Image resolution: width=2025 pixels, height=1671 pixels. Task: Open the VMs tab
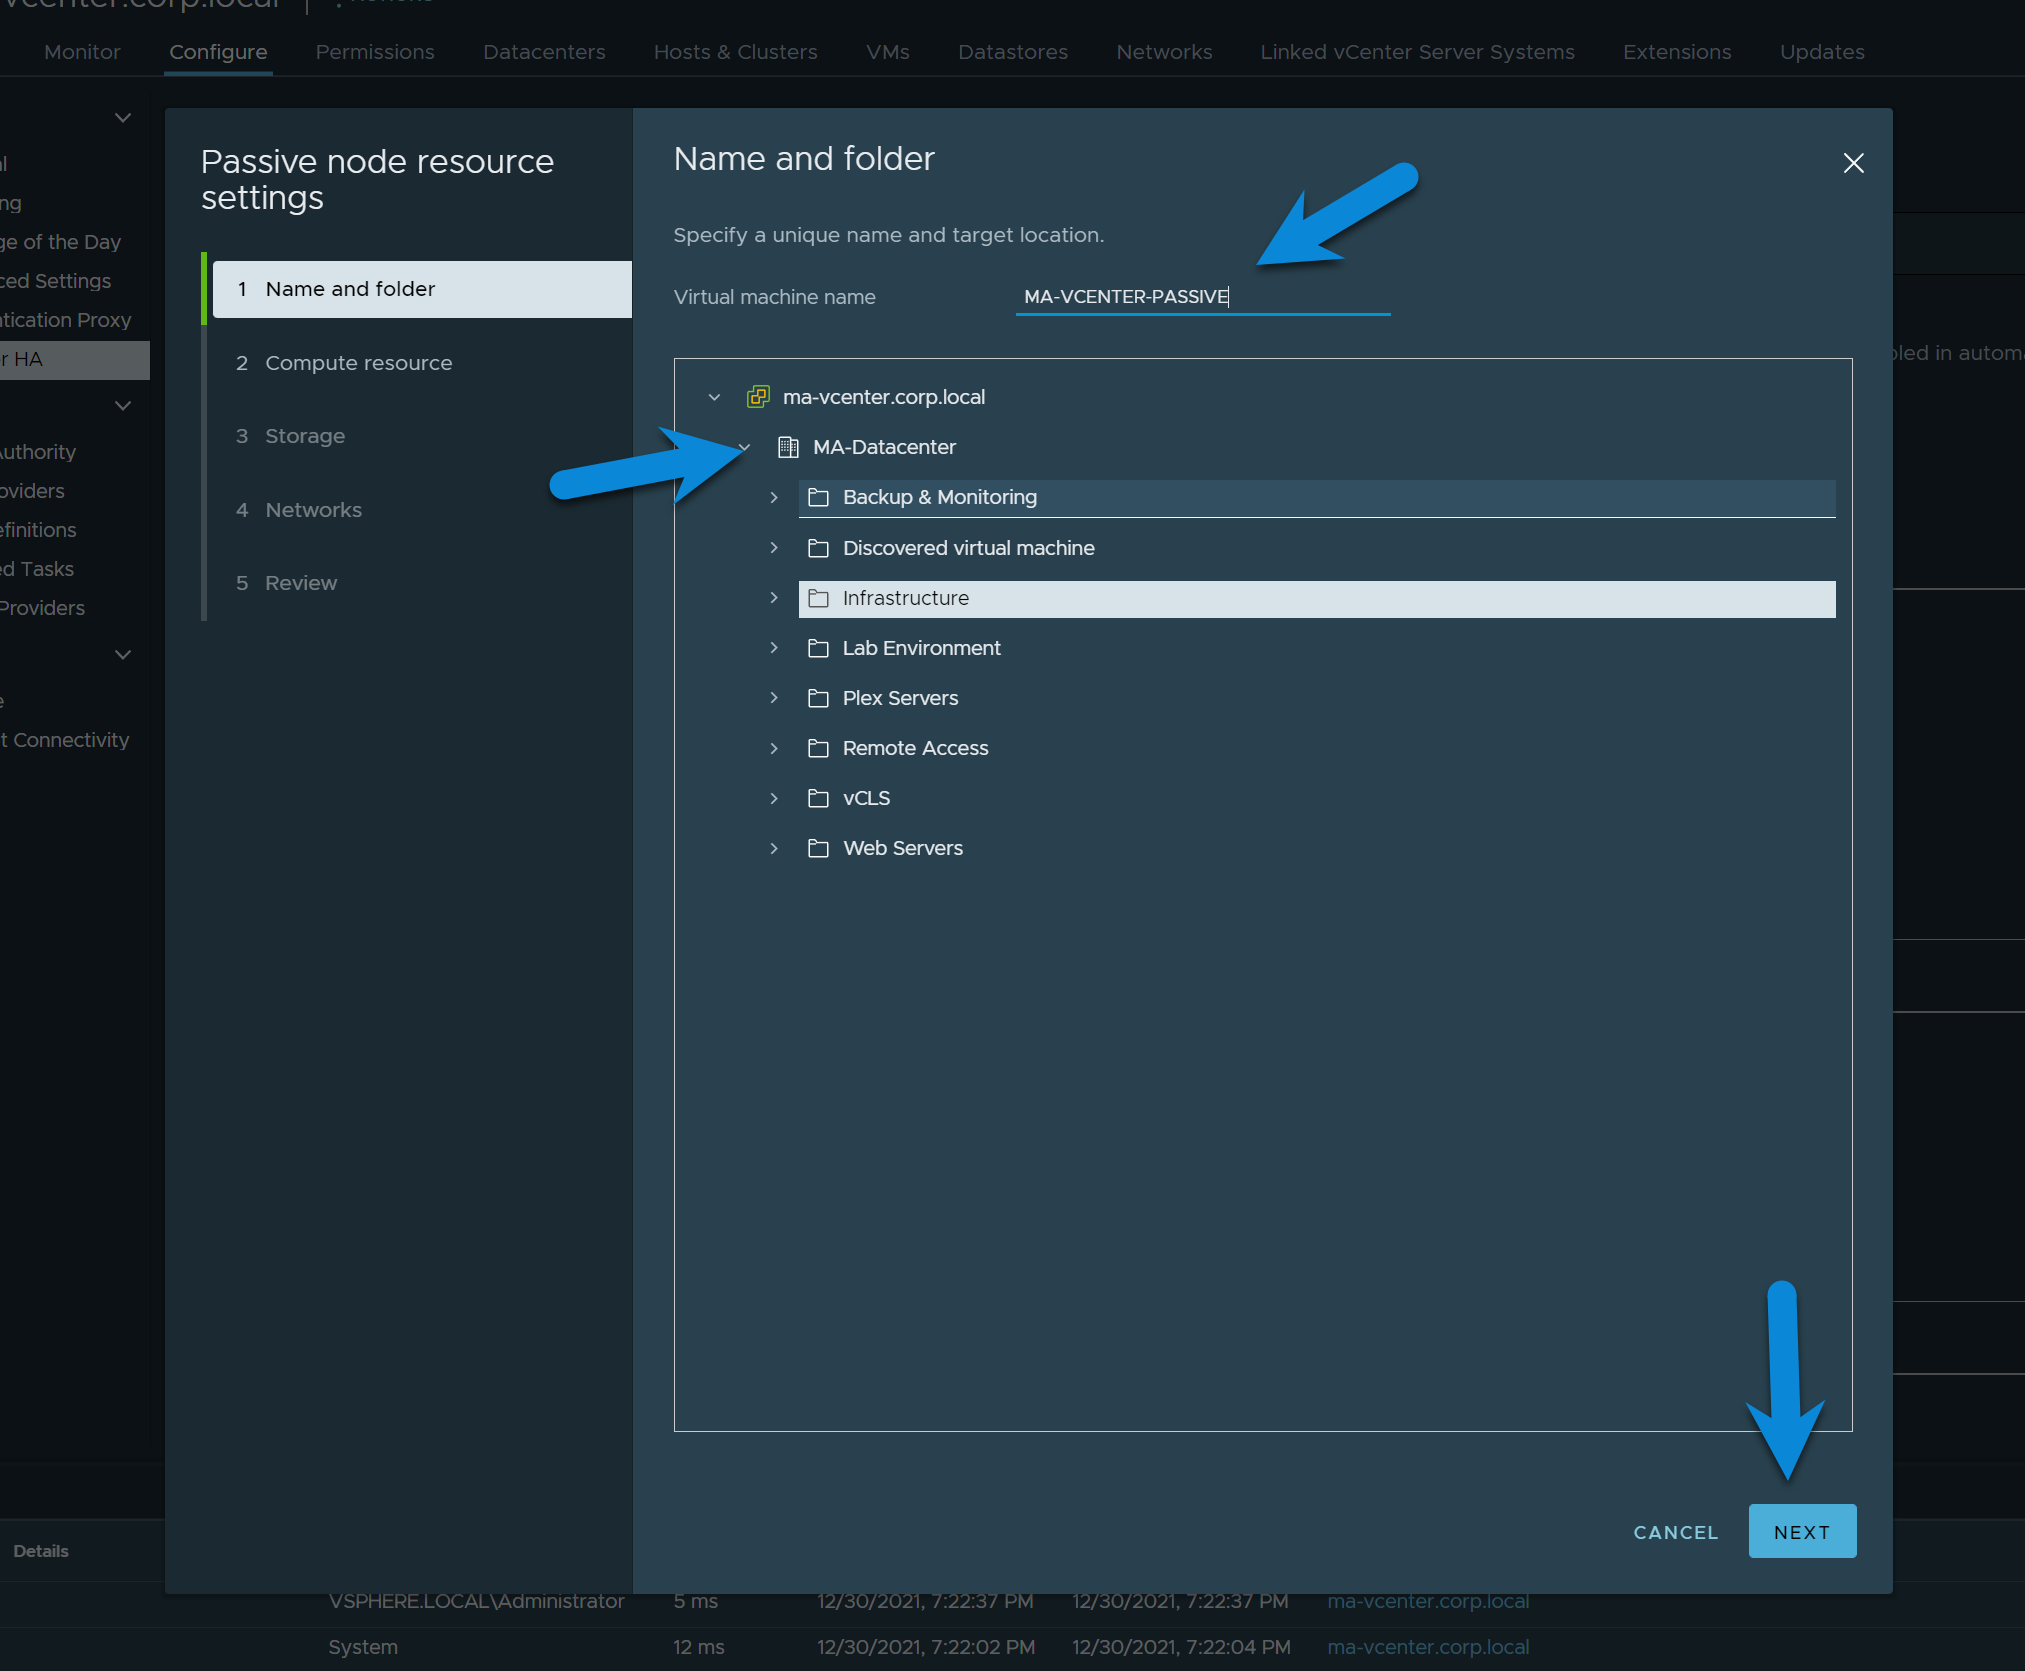tap(888, 52)
